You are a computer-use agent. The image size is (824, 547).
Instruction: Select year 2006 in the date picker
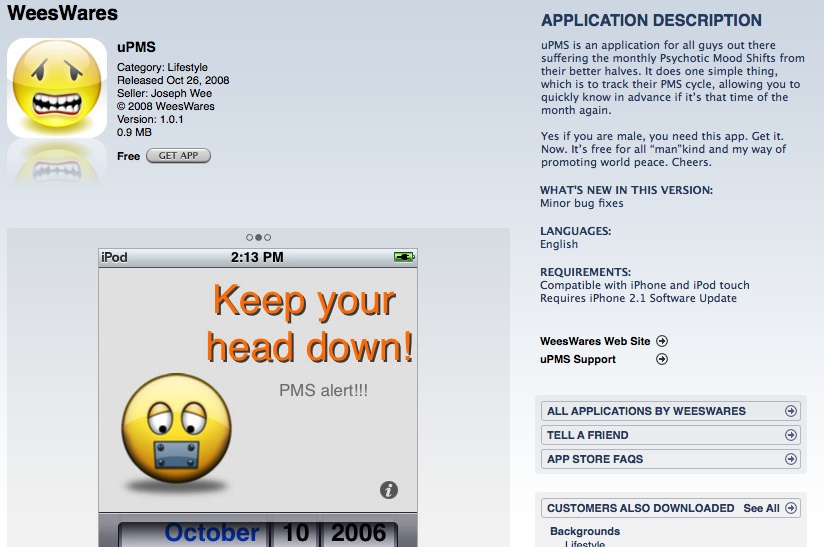tap(359, 533)
